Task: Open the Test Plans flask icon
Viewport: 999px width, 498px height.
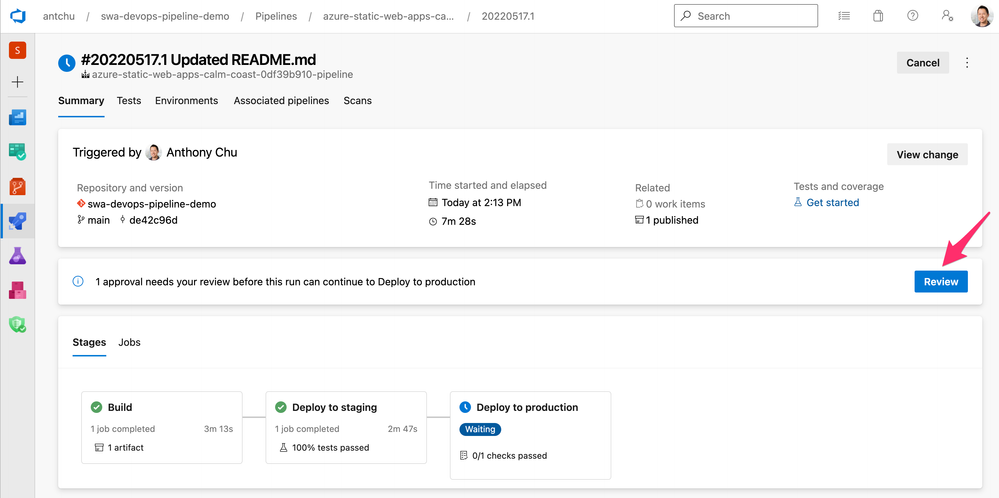Action: click(x=17, y=255)
